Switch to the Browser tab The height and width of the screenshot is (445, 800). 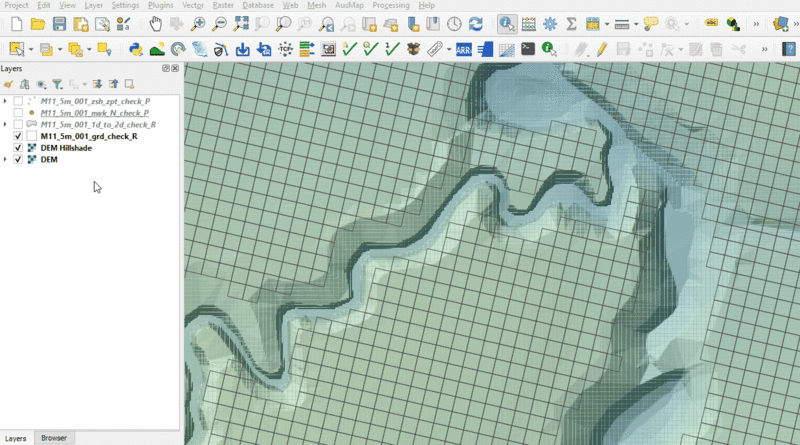(x=54, y=438)
